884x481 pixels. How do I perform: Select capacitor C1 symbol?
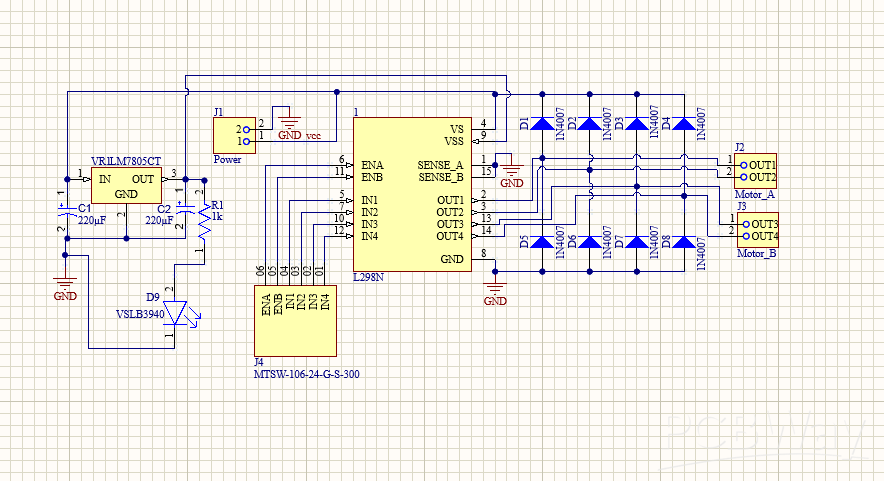click(x=66, y=211)
